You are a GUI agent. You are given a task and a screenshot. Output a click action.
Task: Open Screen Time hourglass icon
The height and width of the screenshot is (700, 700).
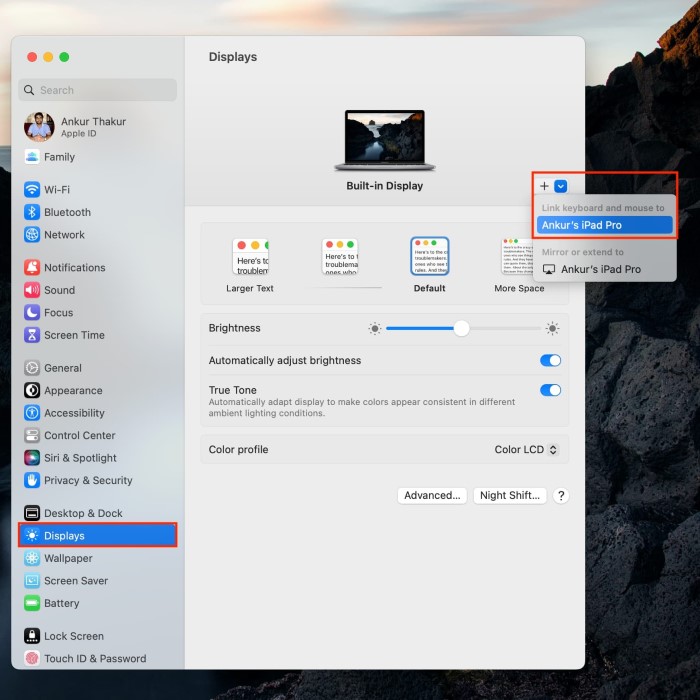click(32, 335)
